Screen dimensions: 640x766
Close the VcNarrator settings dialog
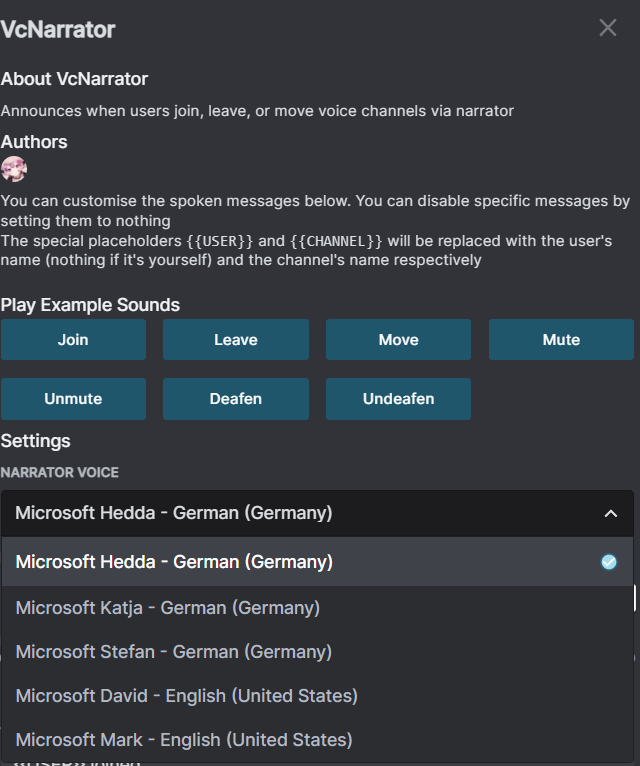pos(608,28)
